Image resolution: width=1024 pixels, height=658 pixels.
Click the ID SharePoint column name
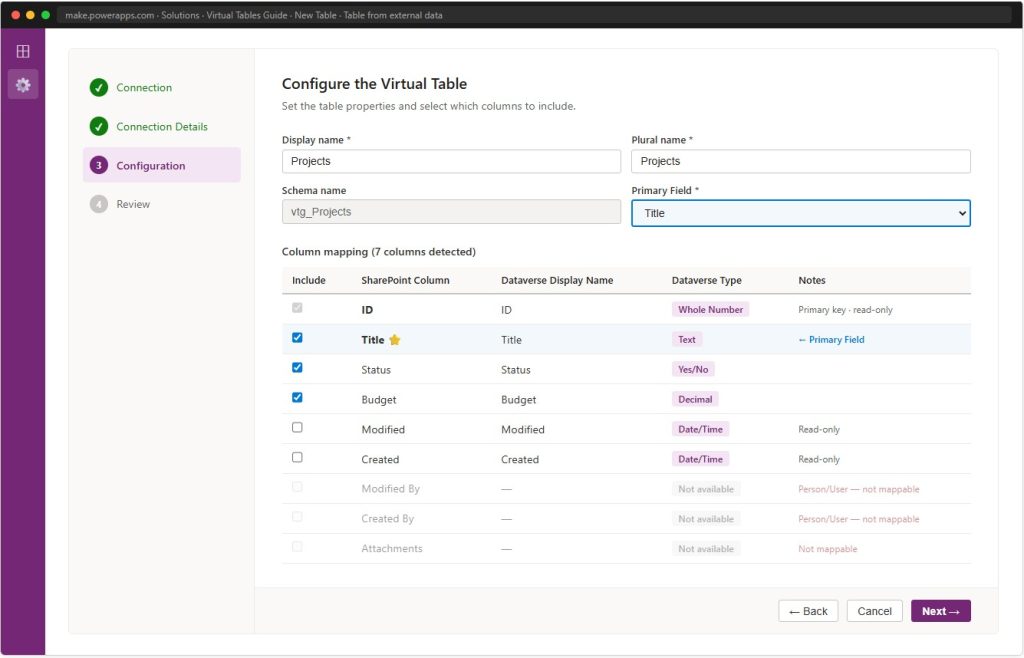(367, 310)
